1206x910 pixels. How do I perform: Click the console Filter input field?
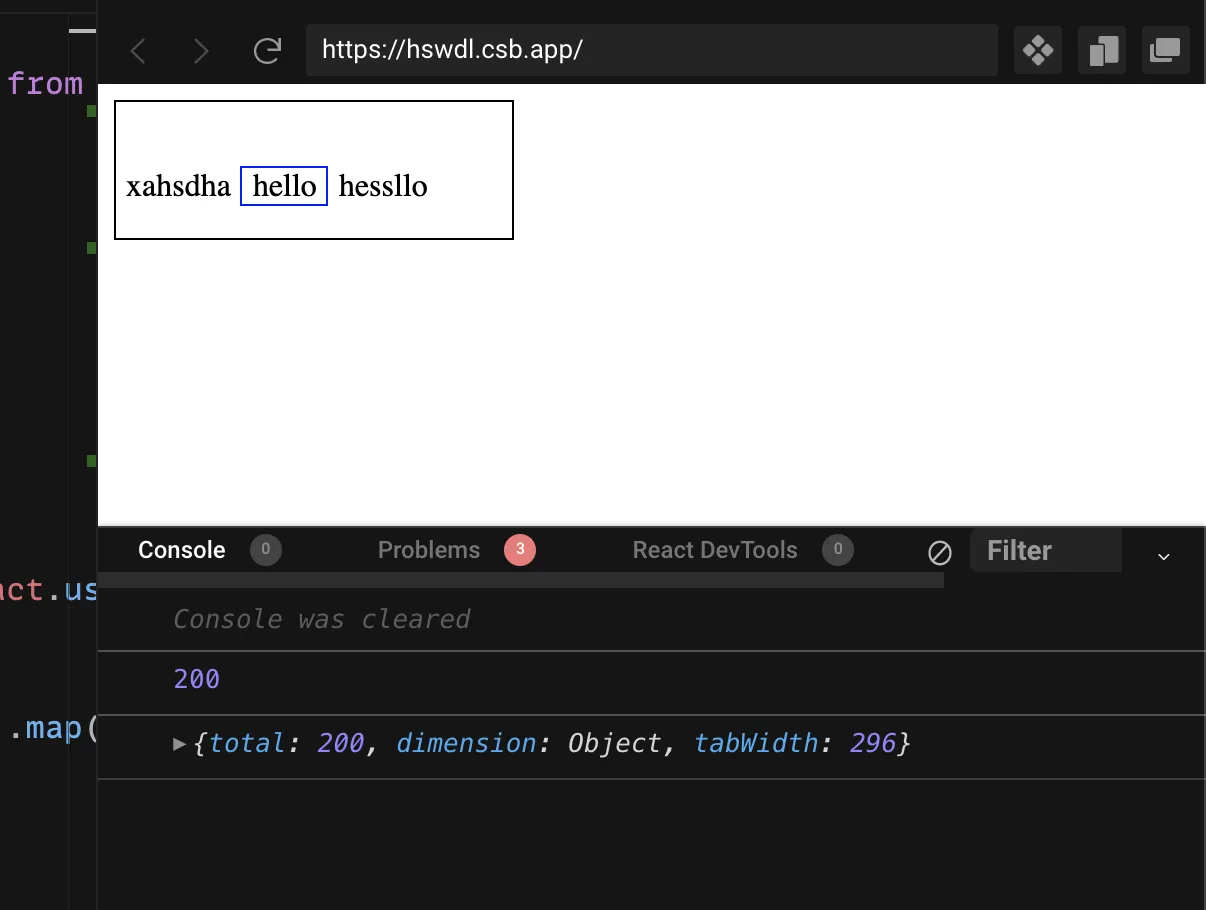(x=1046, y=551)
